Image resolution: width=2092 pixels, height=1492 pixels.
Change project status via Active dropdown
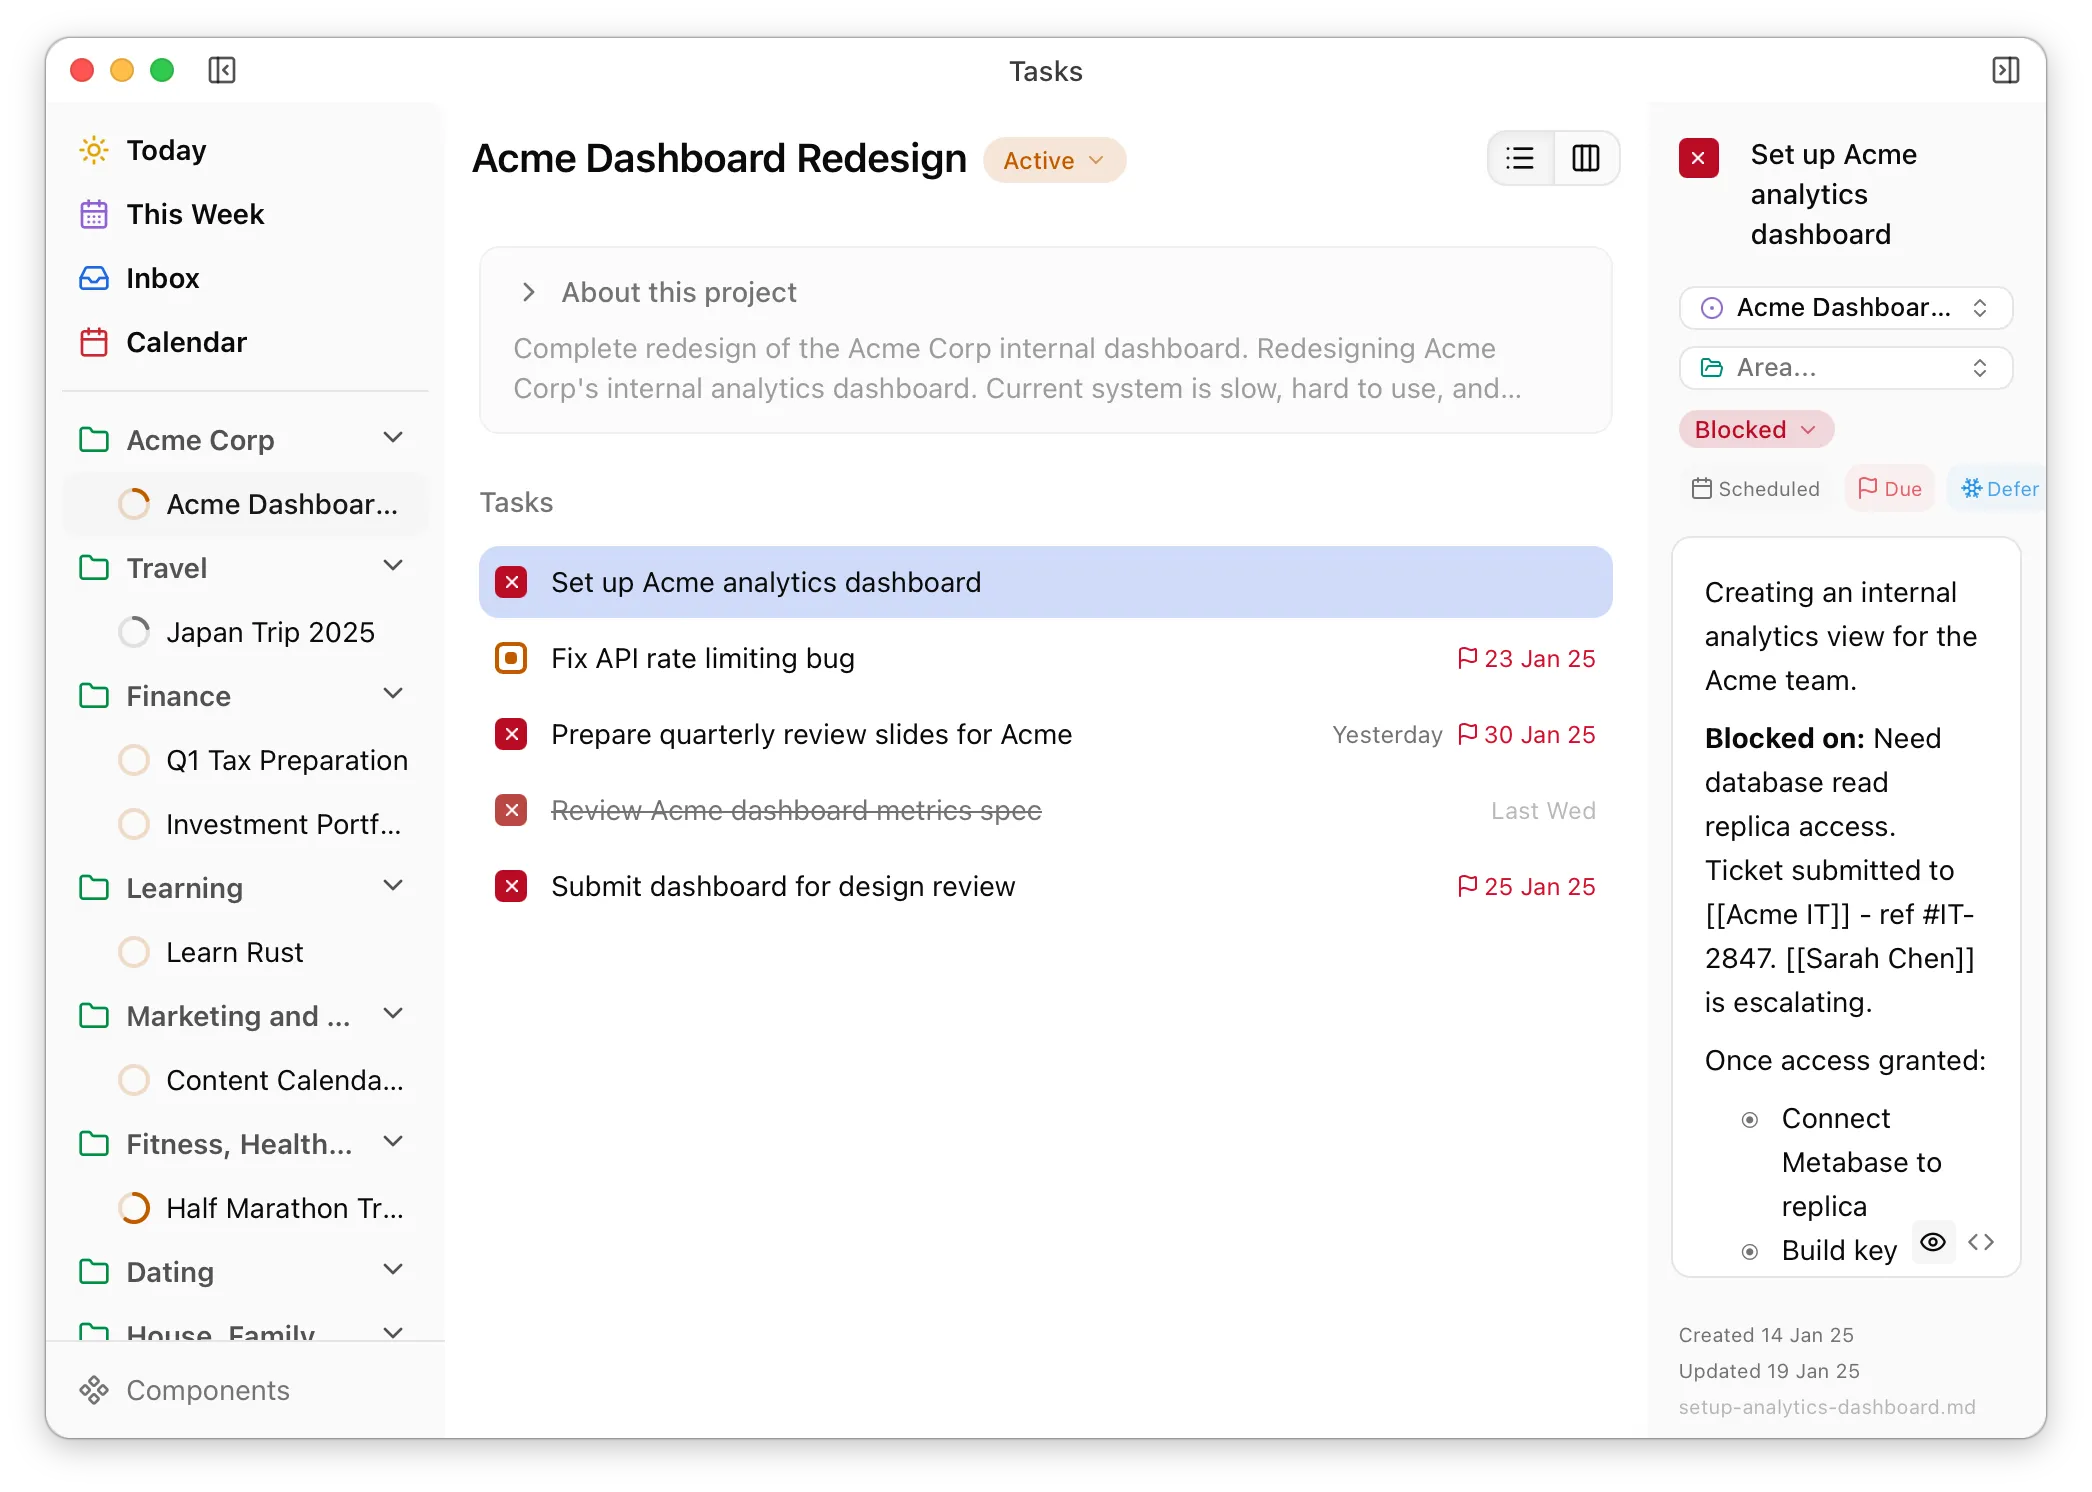(1054, 160)
